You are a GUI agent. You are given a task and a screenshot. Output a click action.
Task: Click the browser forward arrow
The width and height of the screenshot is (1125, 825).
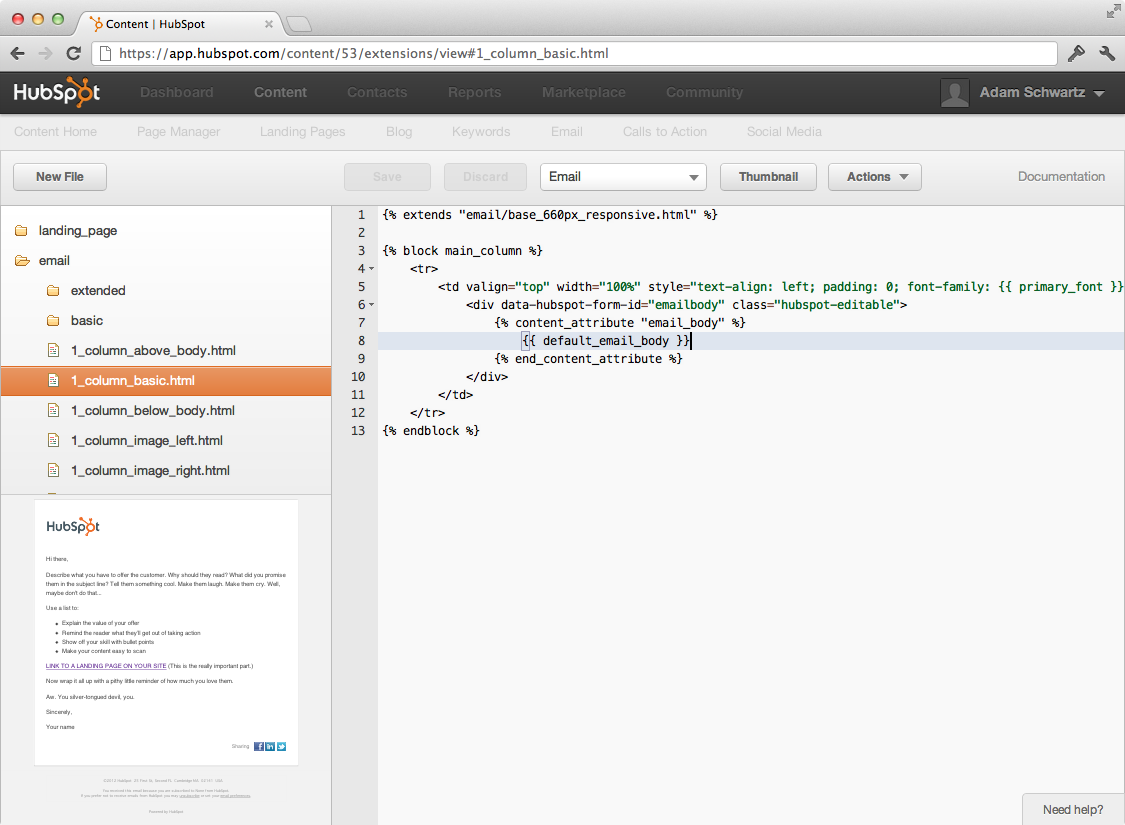[45, 53]
